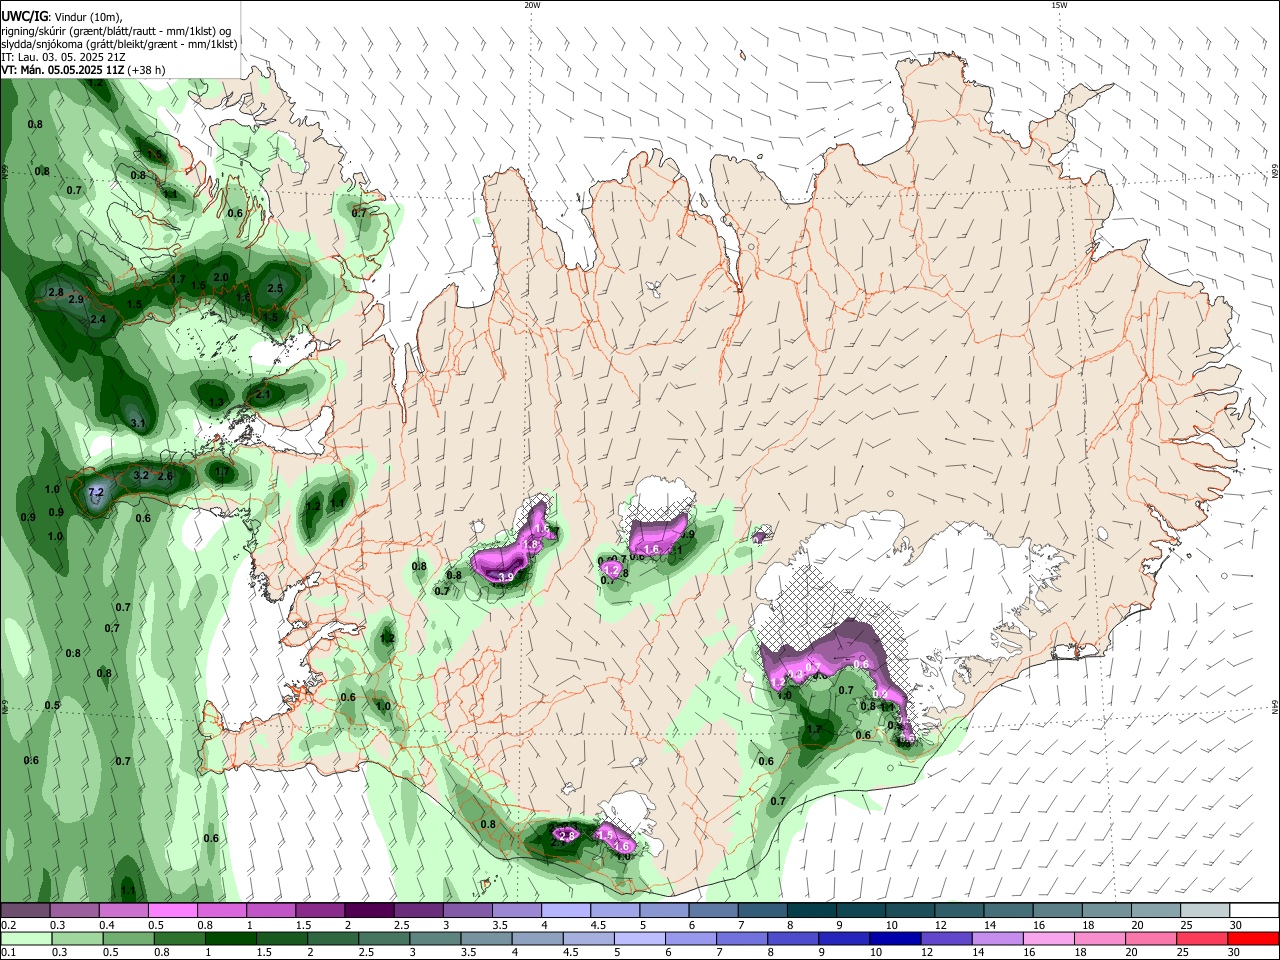Click the 'slydda/snjókoma' legend description line
The height and width of the screenshot is (960, 1280).
click(119, 44)
